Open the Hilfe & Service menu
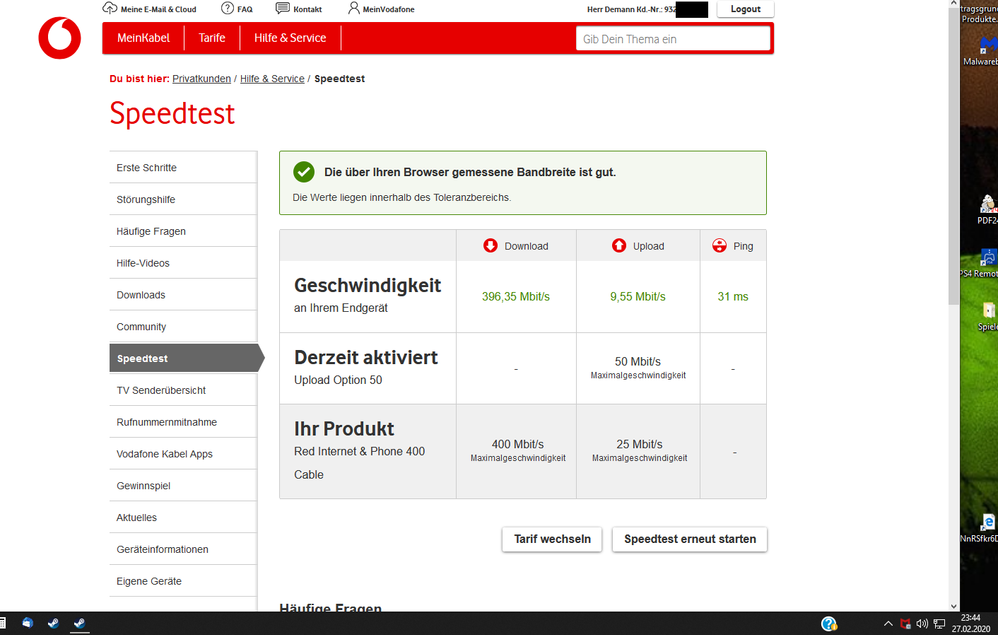This screenshot has width=998, height=635. [x=290, y=38]
